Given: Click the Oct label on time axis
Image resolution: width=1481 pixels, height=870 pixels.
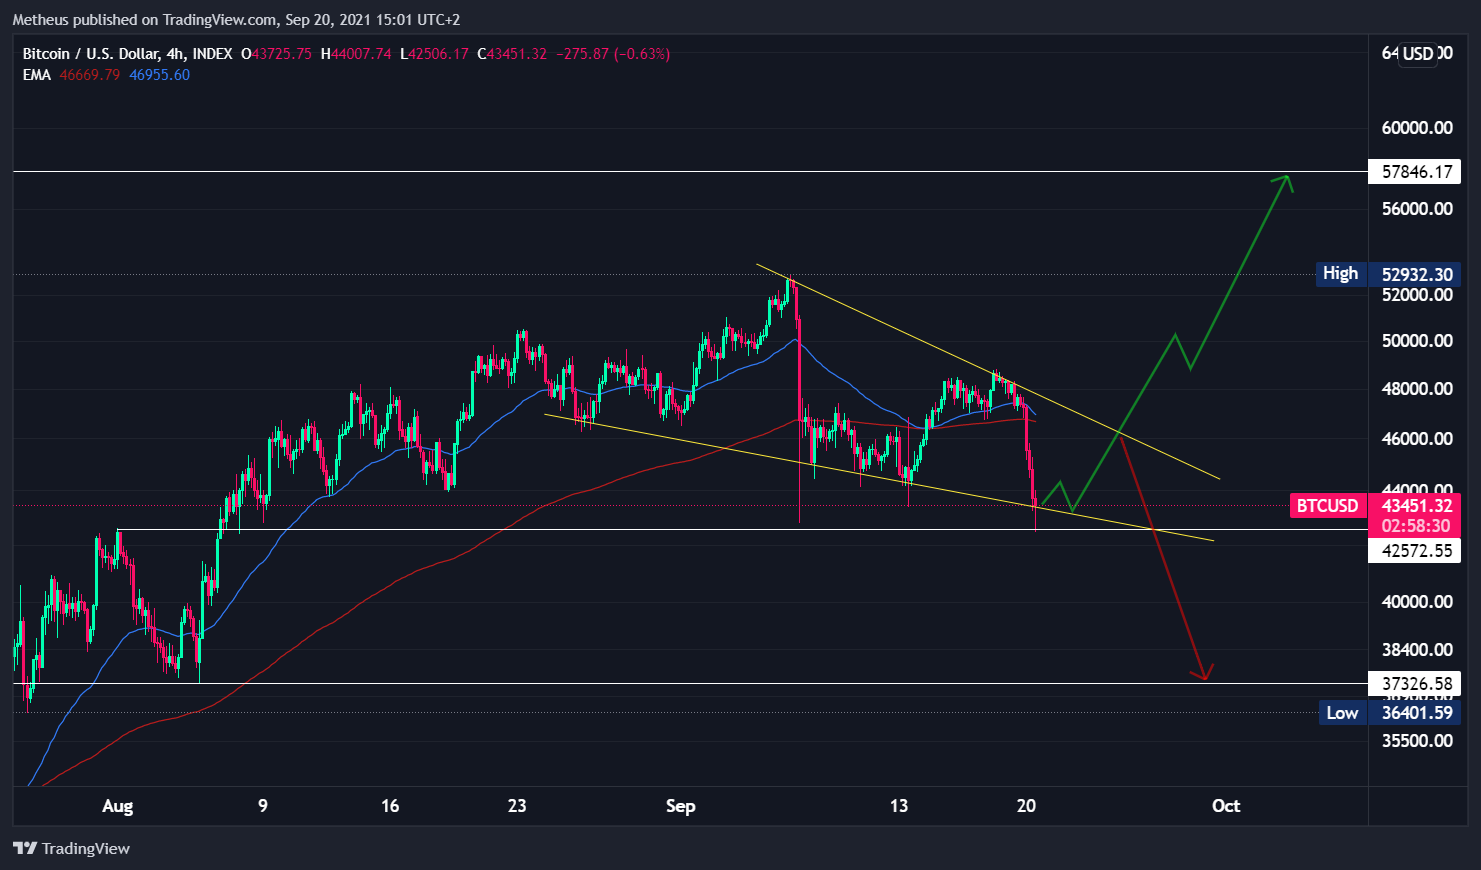Looking at the screenshot, I should [x=1226, y=806].
